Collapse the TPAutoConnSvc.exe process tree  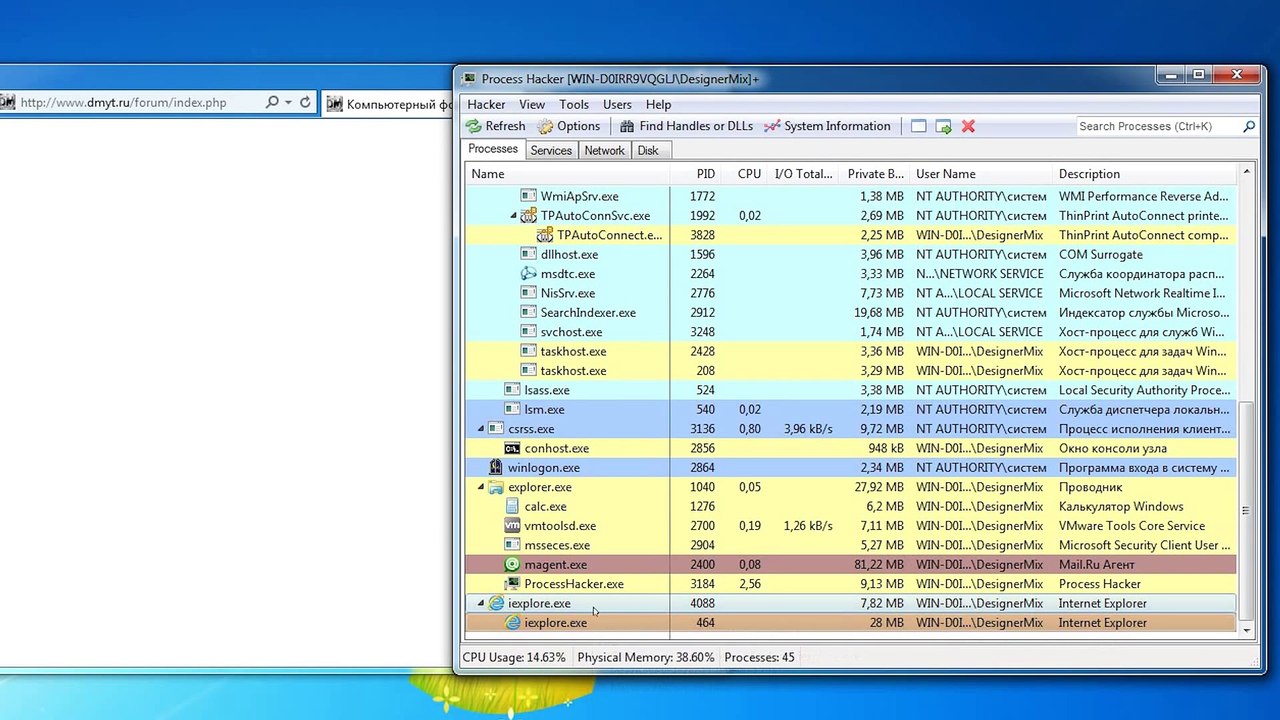pos(513,216)
